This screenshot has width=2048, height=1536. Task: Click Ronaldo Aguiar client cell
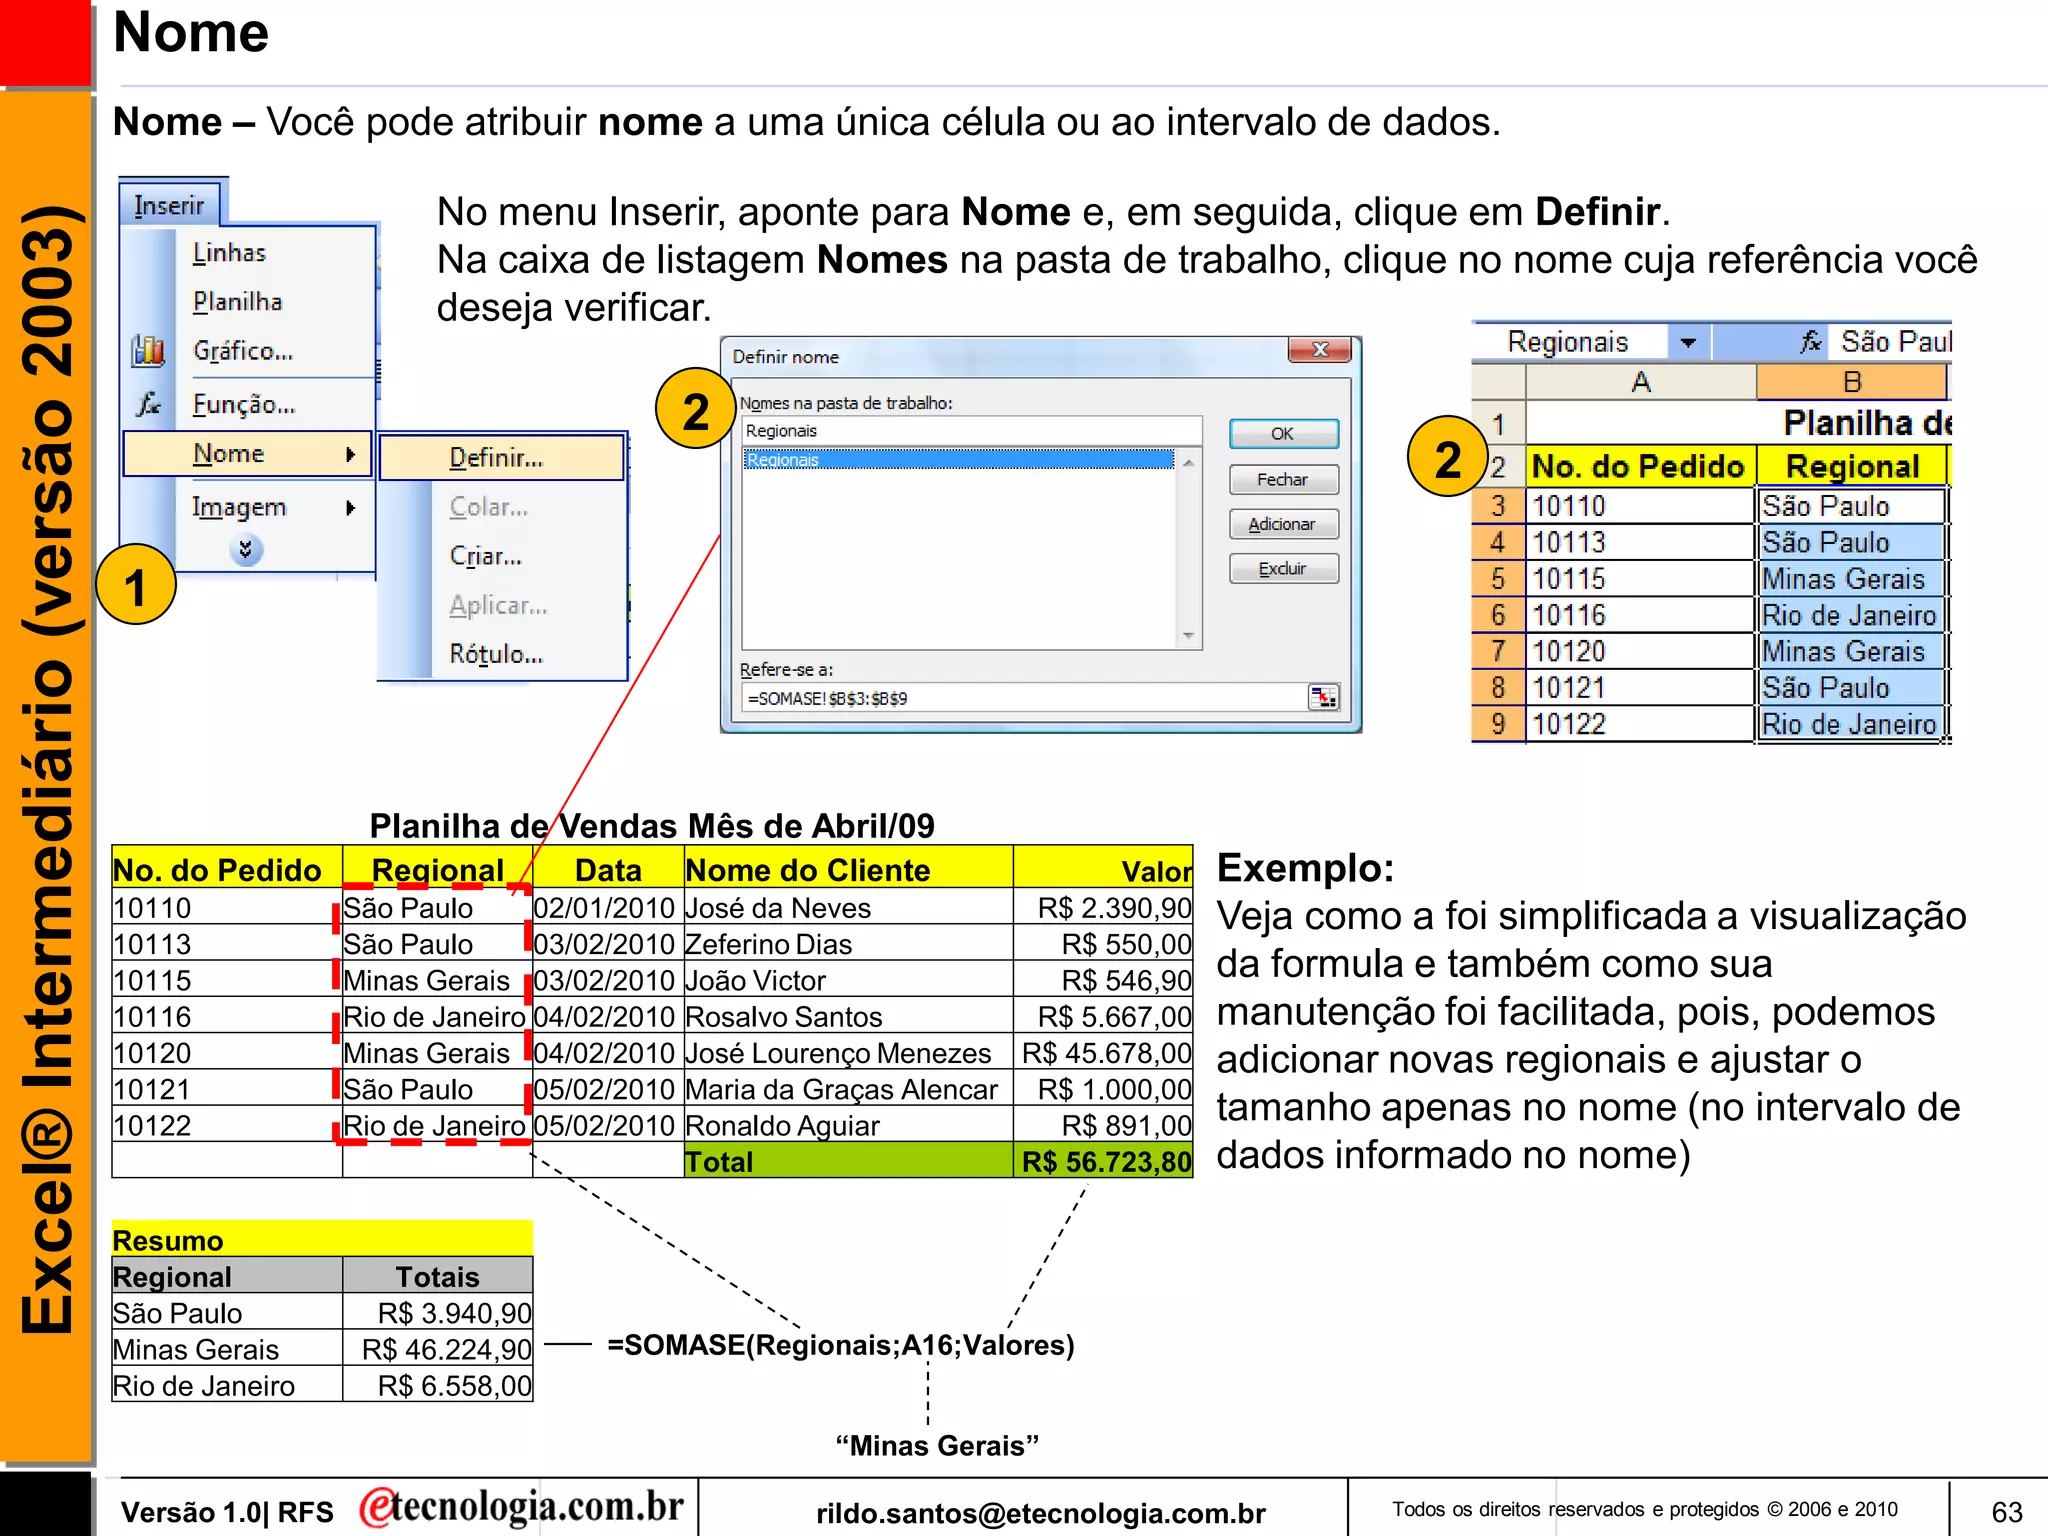tap(848, 1126)
